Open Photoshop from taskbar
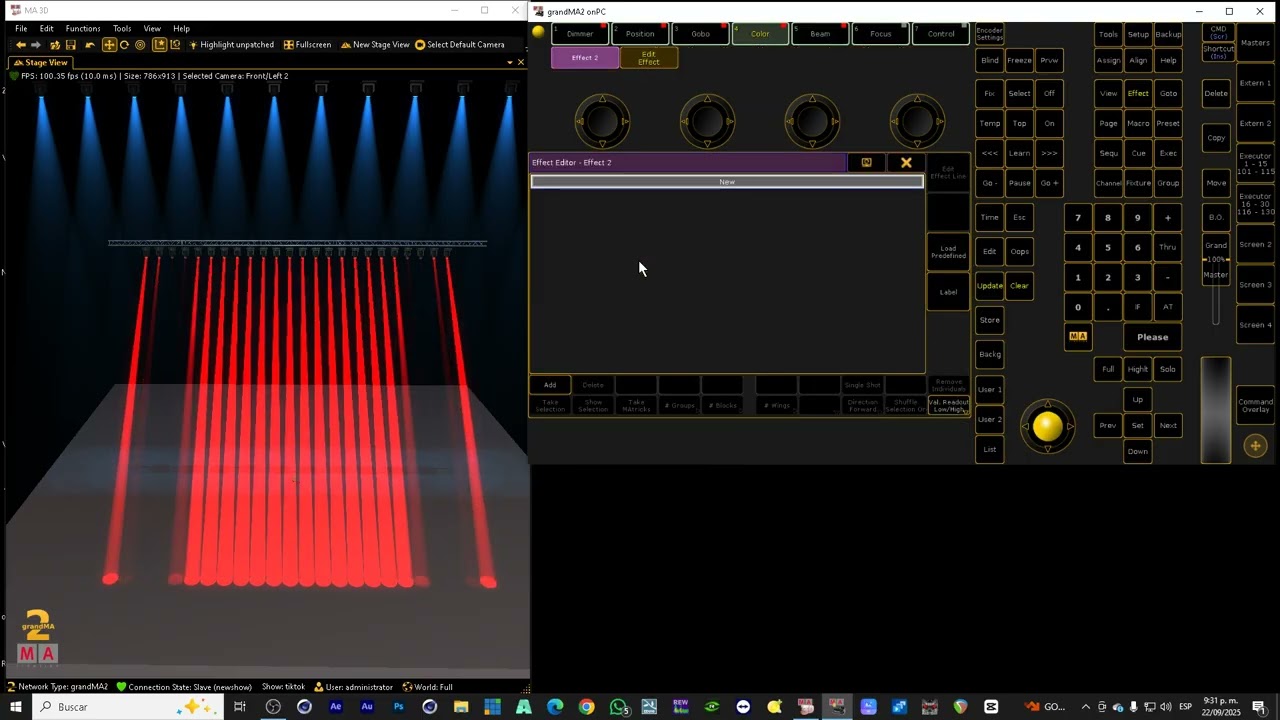The height and width of the screenshot is (720, 1280). (398, 707)
